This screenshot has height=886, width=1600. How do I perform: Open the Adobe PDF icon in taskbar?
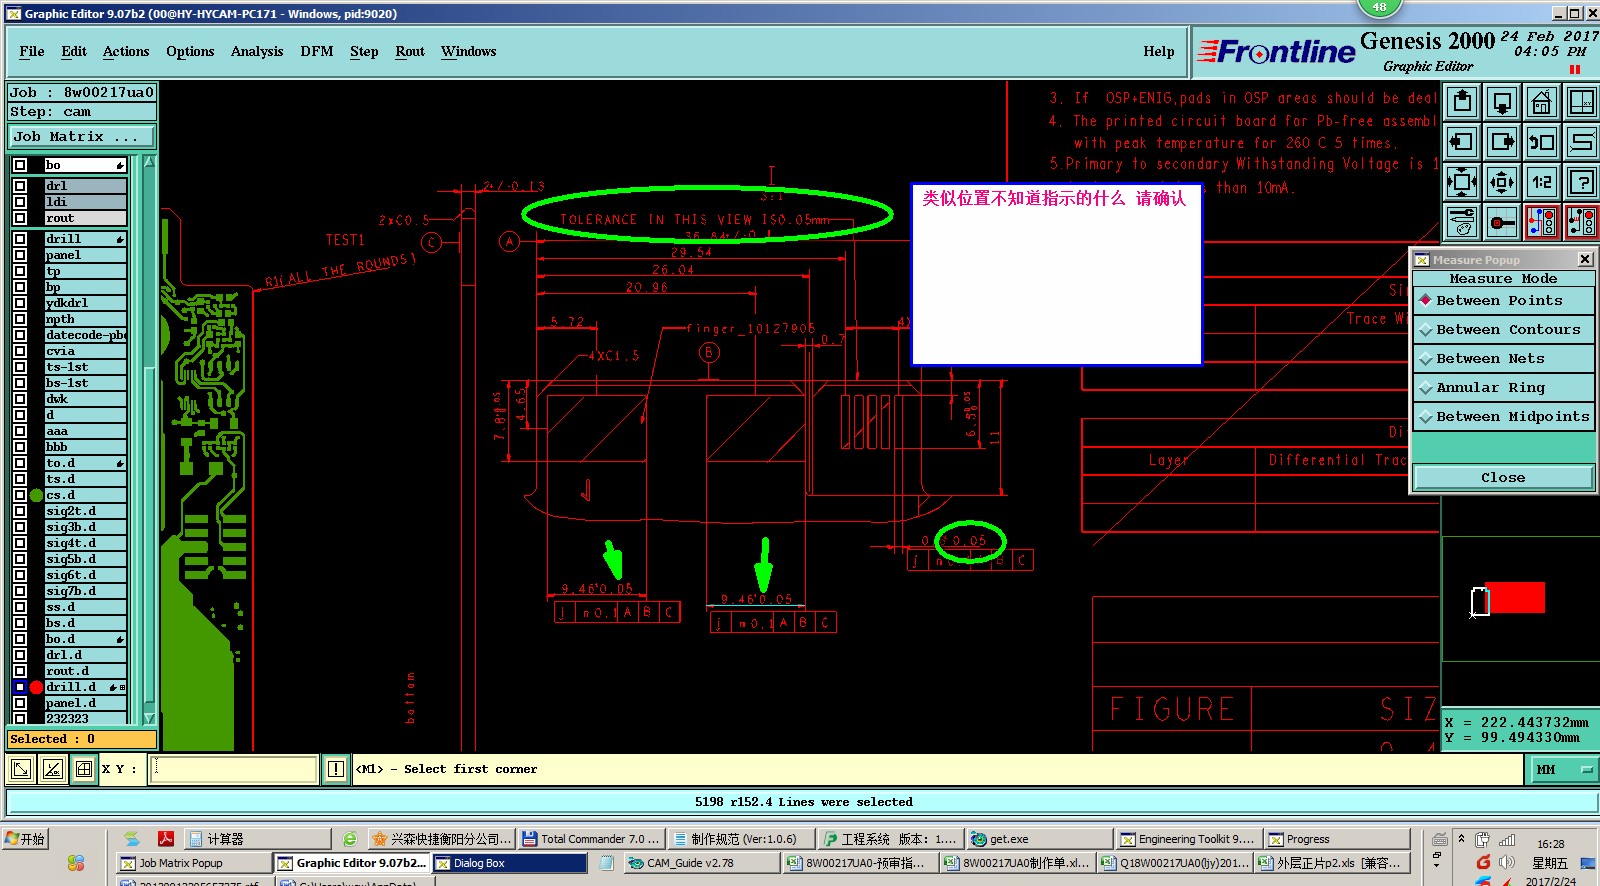(x=166, y=839)
